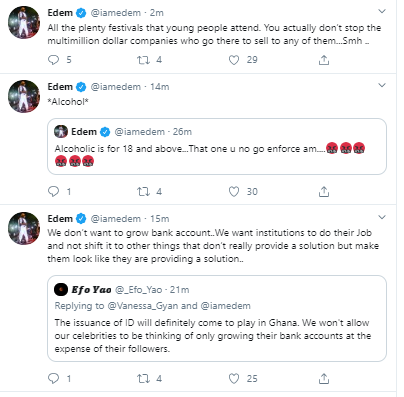Open the @_Efo_Yao profile handle
This screenshot has width=404, height=397.
[x=139, y=290]
